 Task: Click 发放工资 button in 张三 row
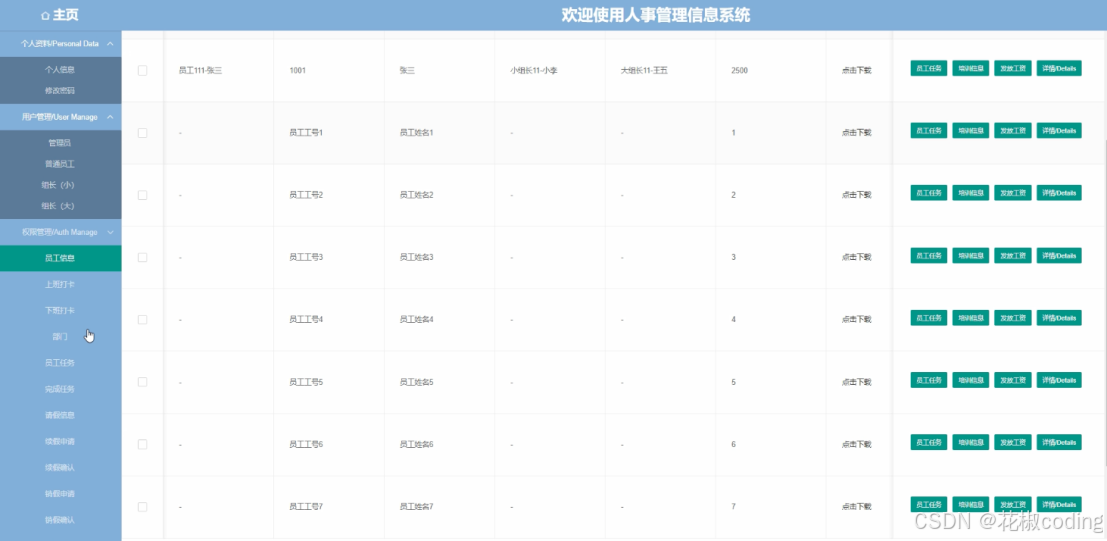[1012, 69]
